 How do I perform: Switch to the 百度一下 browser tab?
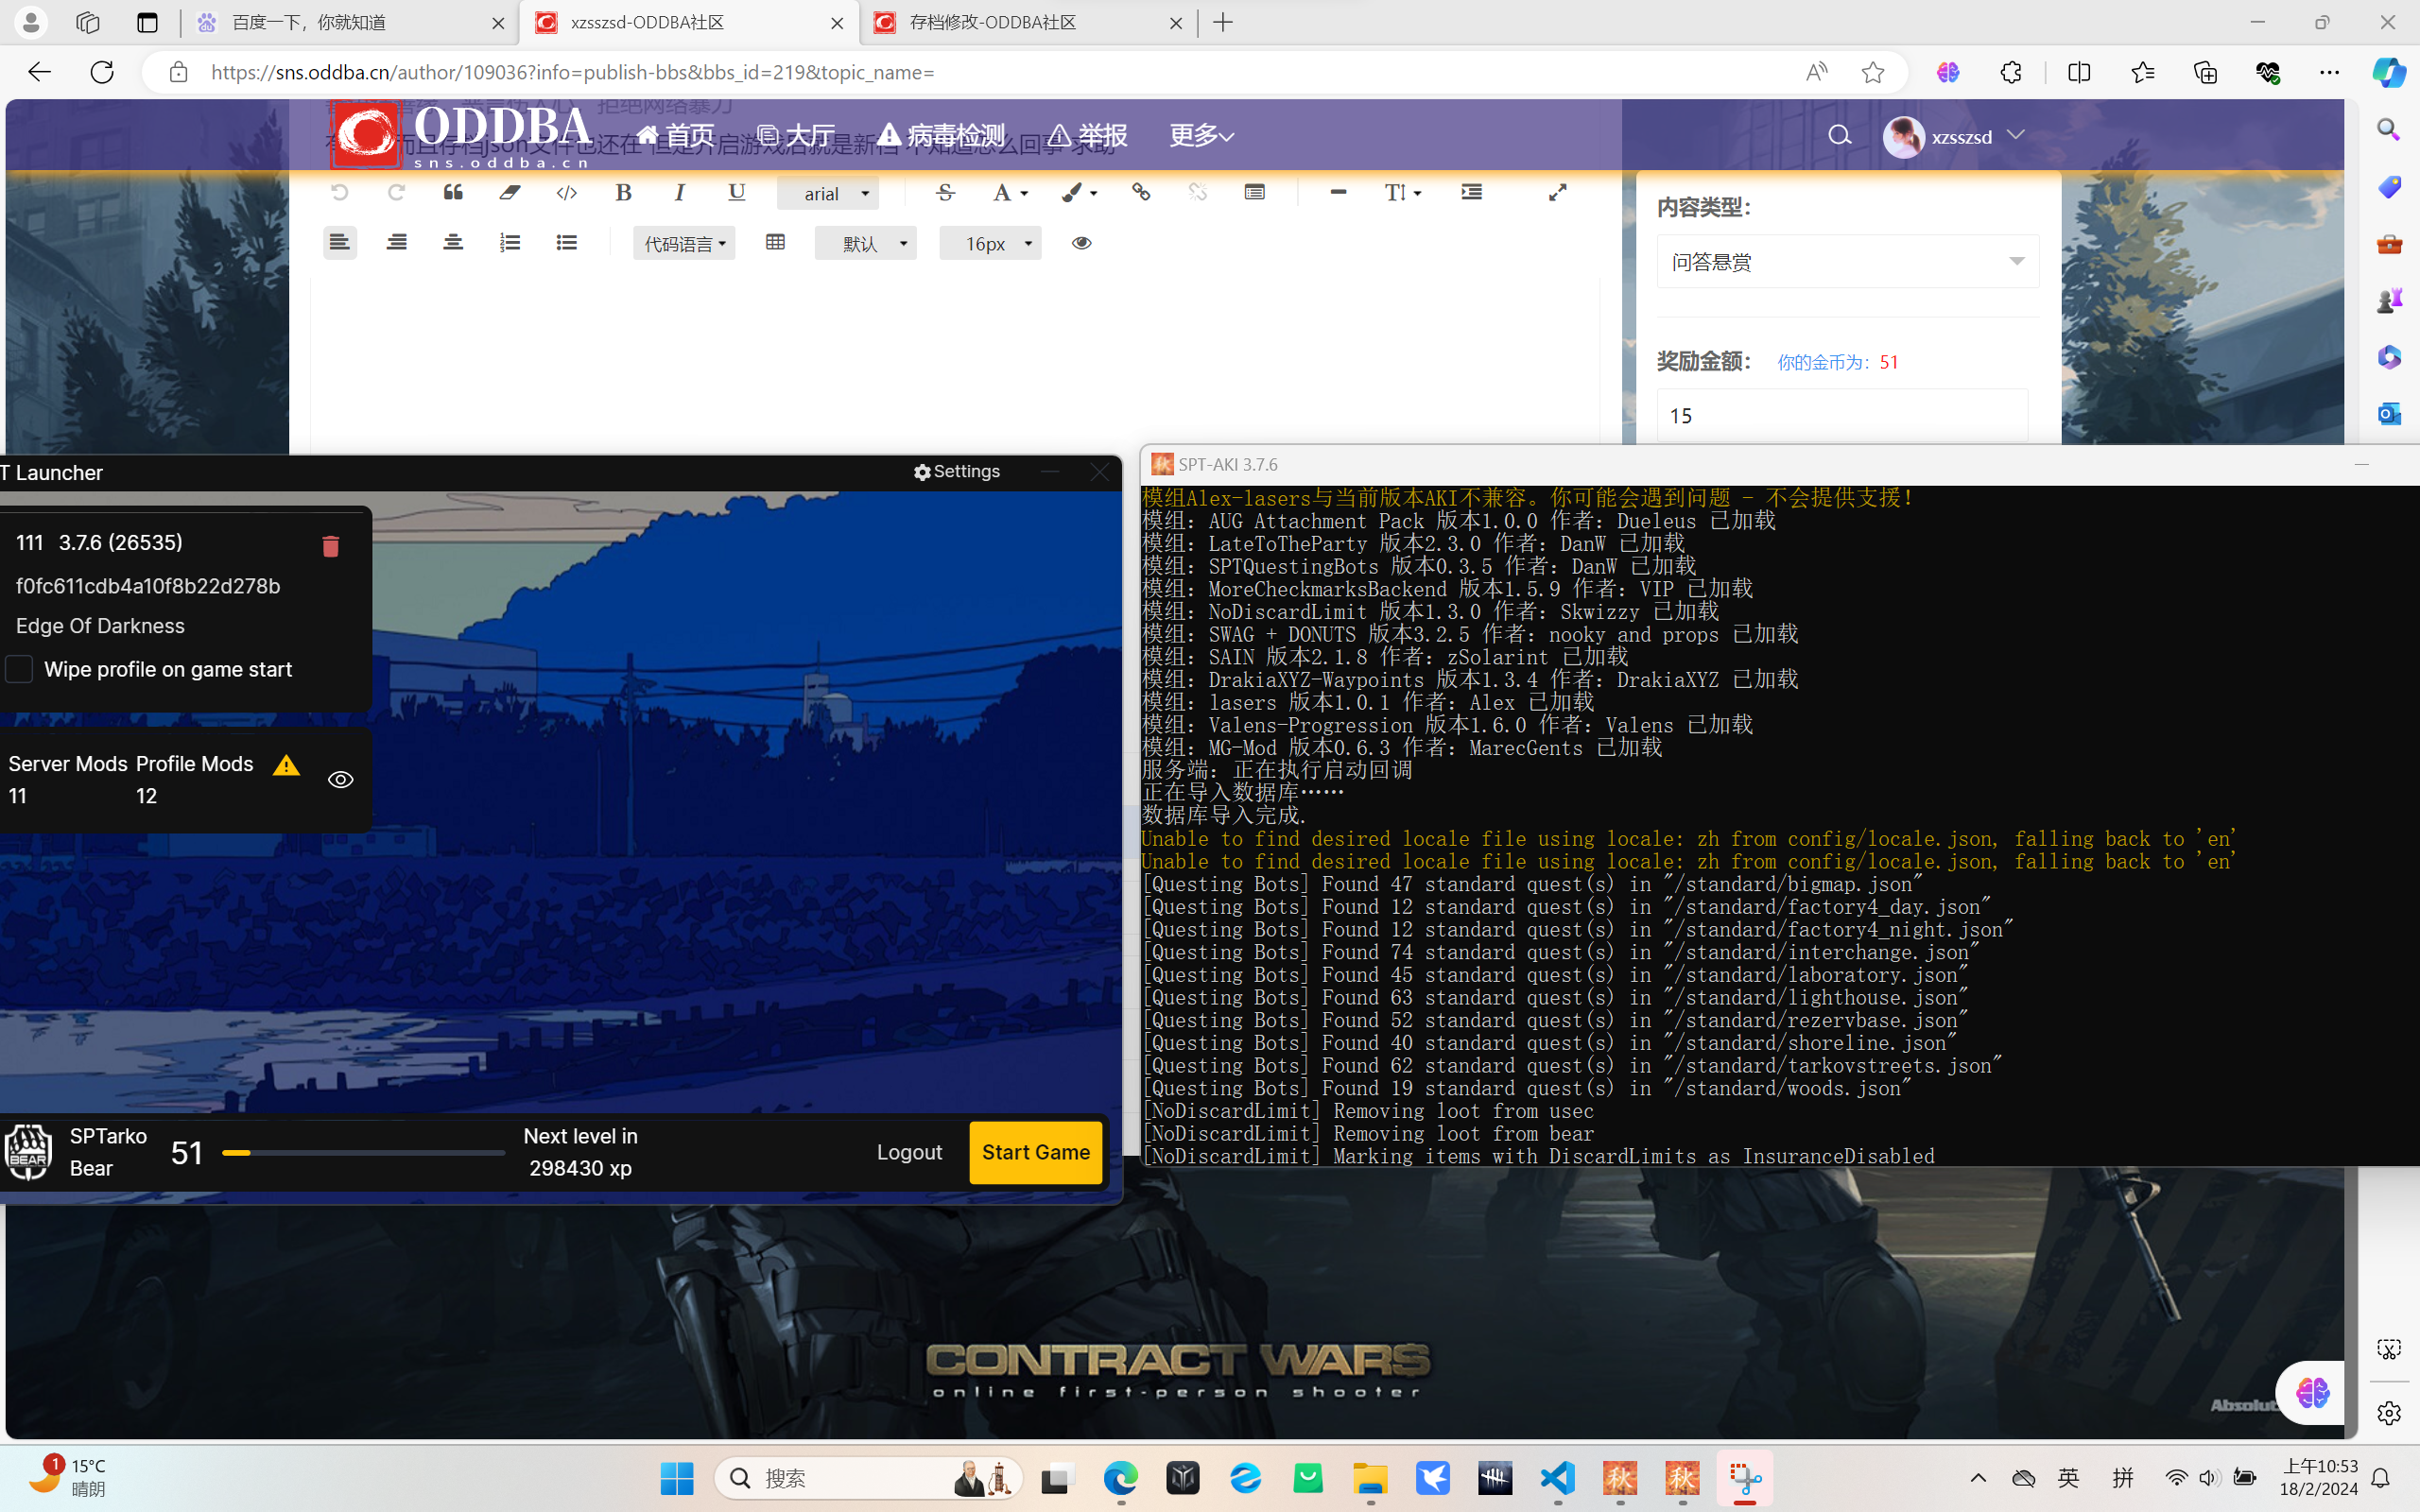pyautogui.click(x=350, y=22)
